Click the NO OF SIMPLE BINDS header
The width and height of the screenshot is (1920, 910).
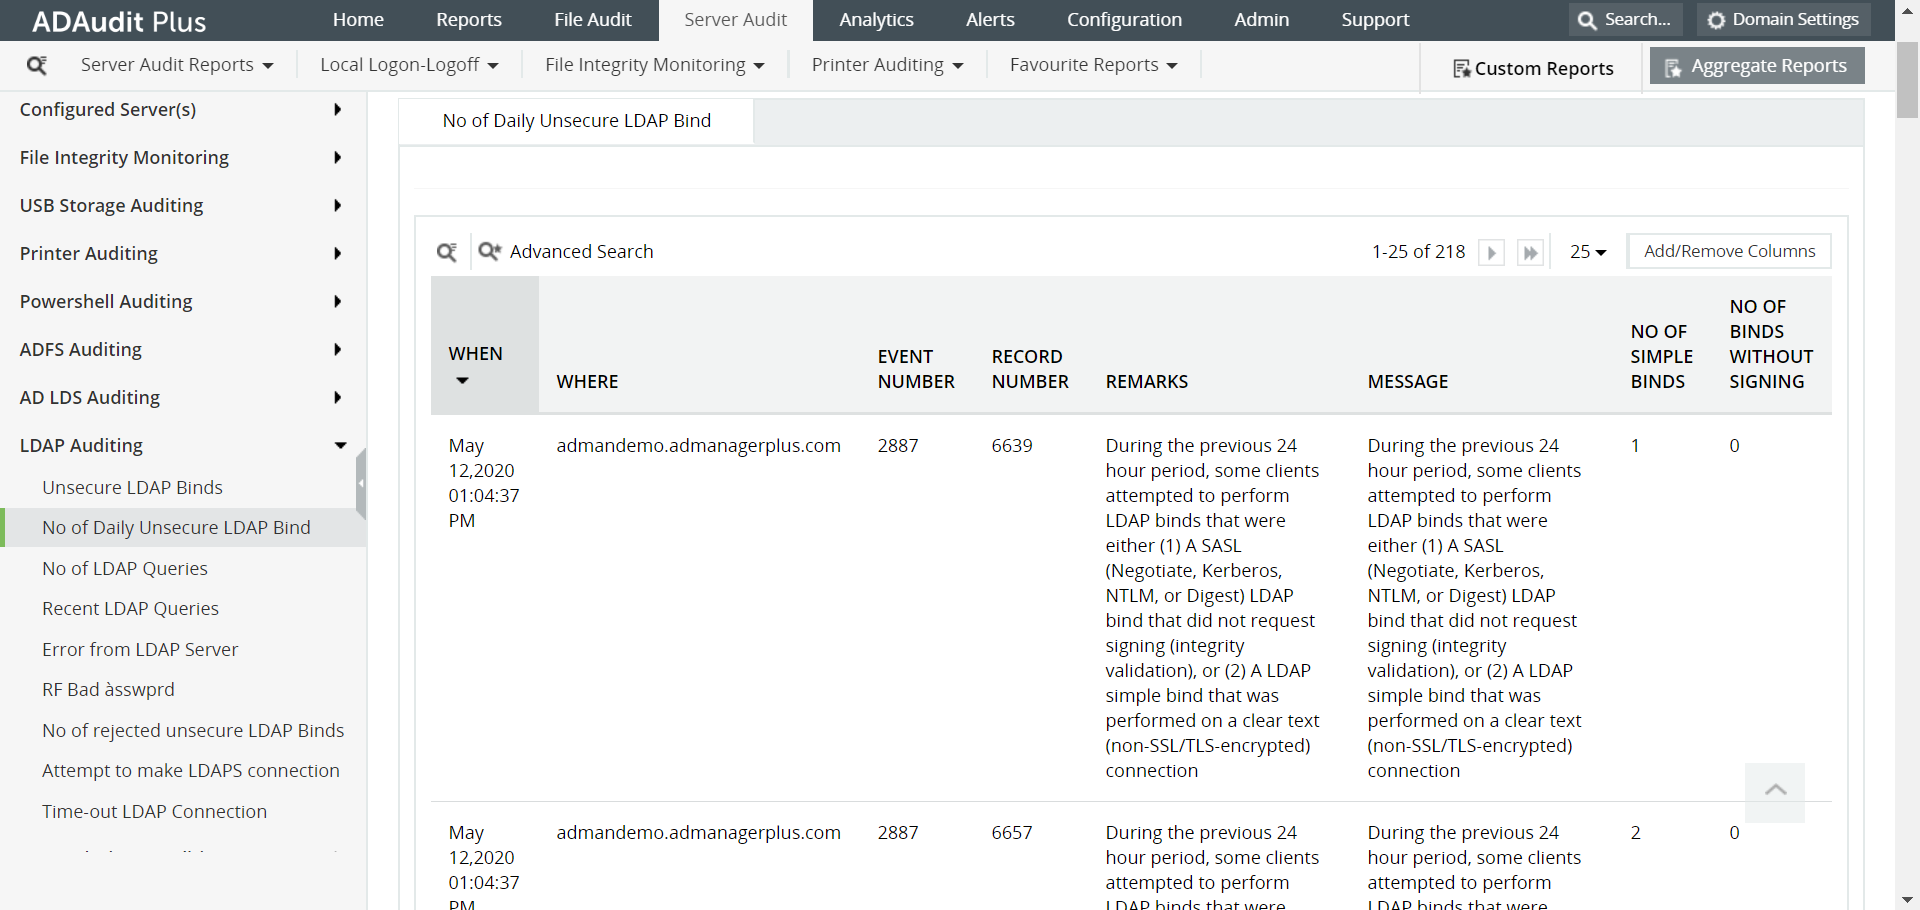point(1662,357)
